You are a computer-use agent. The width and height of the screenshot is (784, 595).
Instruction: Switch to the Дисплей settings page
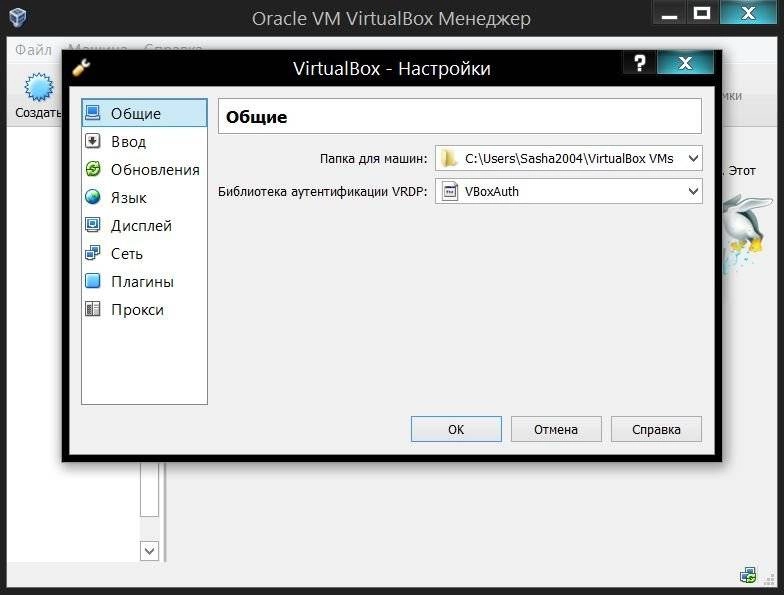click(144, 225)
